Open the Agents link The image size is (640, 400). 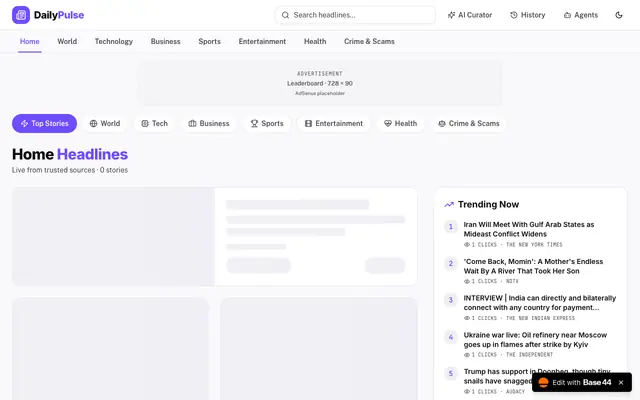coord(581,15)
